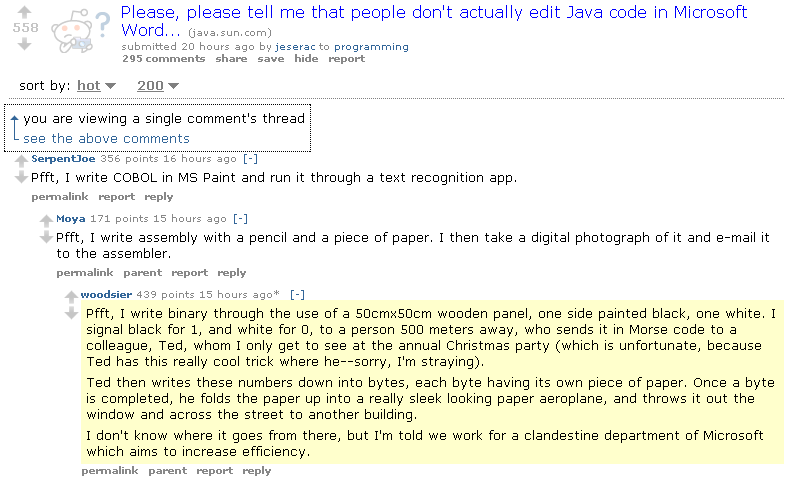Open the sort by hot dropdown
The image size is (786, 482).
click(97, 86)
